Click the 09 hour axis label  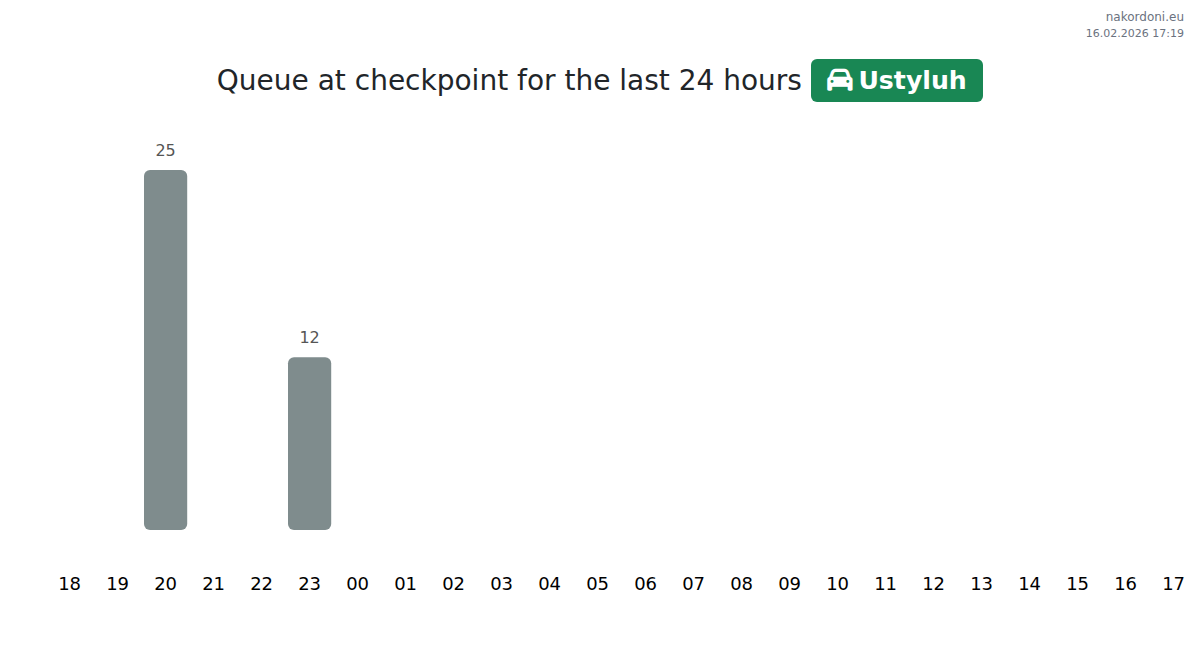(x=789, y=584)
